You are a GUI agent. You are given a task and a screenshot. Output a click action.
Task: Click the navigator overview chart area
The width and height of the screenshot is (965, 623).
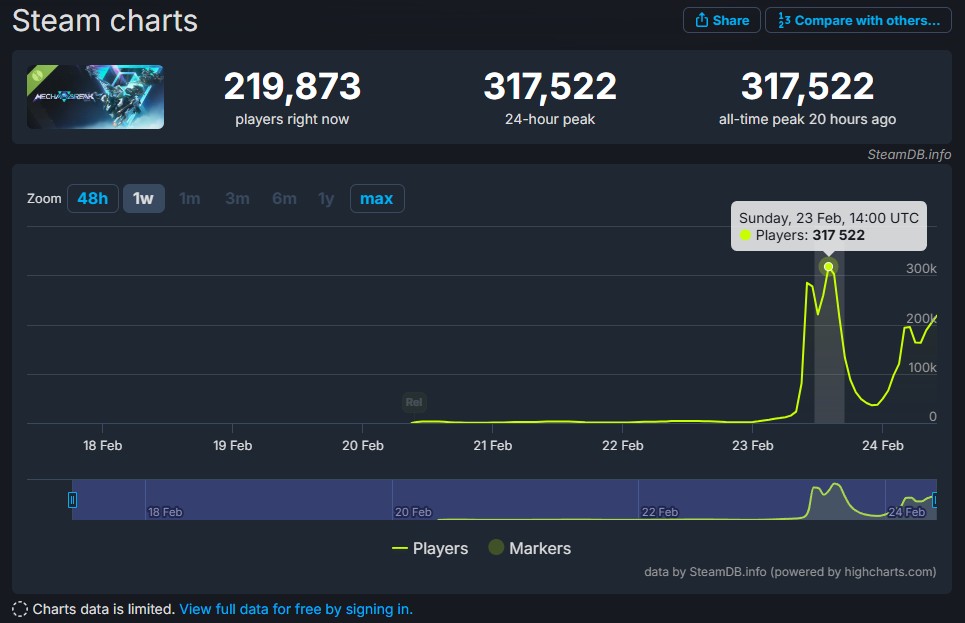504,499
